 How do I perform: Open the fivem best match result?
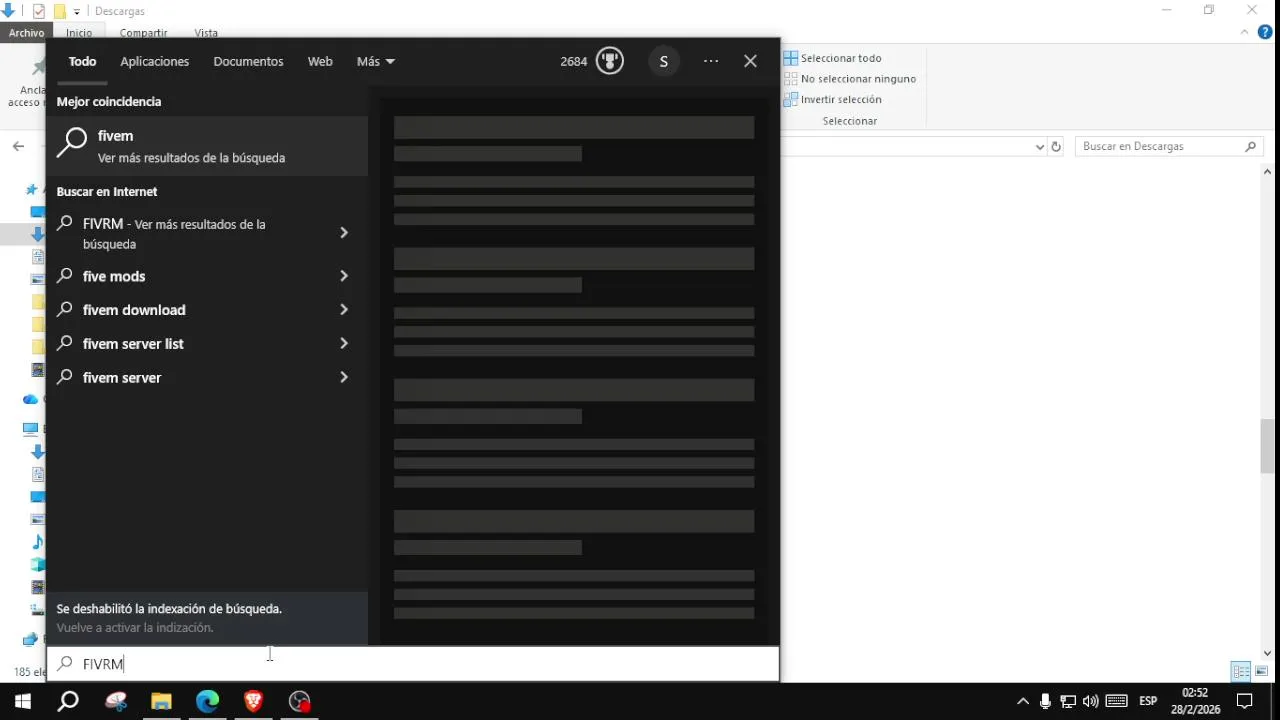(x=207, y=146)
